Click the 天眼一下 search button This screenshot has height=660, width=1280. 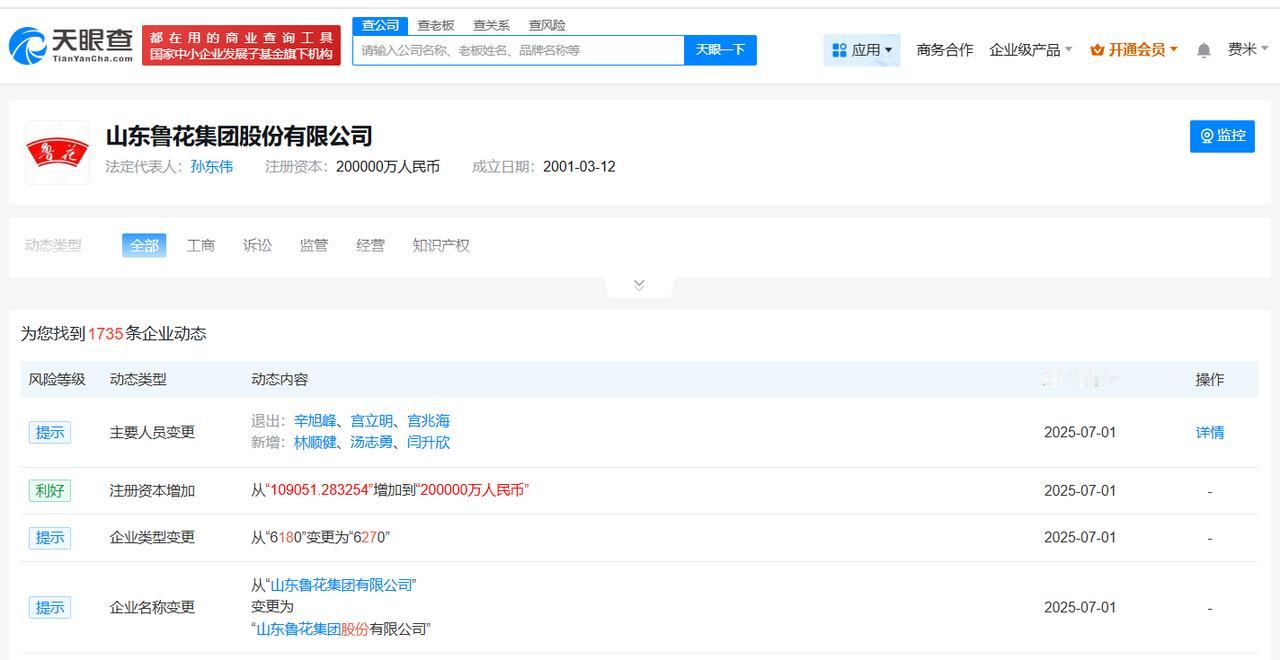point(720,50)
